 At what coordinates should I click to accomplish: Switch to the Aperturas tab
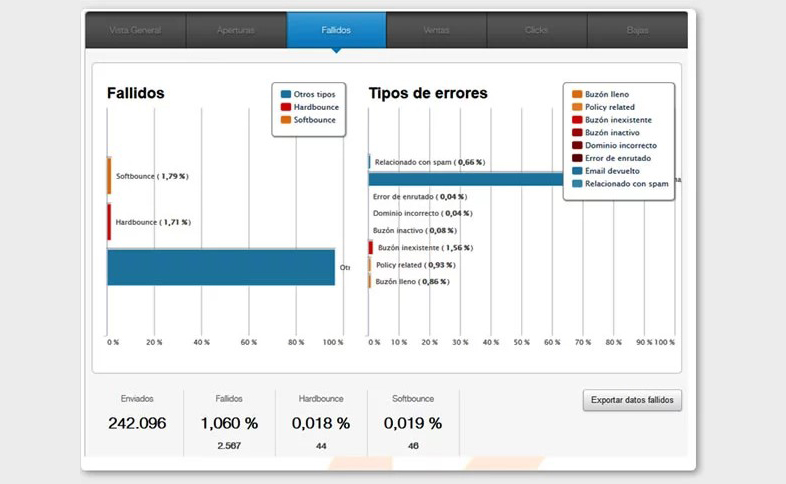[236, 30]
